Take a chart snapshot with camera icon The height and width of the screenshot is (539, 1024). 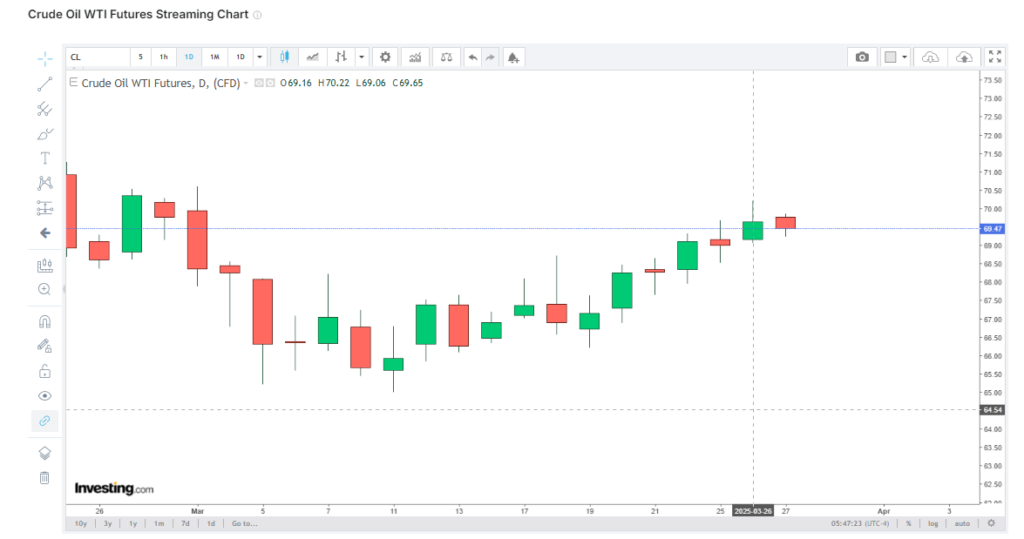coord(862,57)
